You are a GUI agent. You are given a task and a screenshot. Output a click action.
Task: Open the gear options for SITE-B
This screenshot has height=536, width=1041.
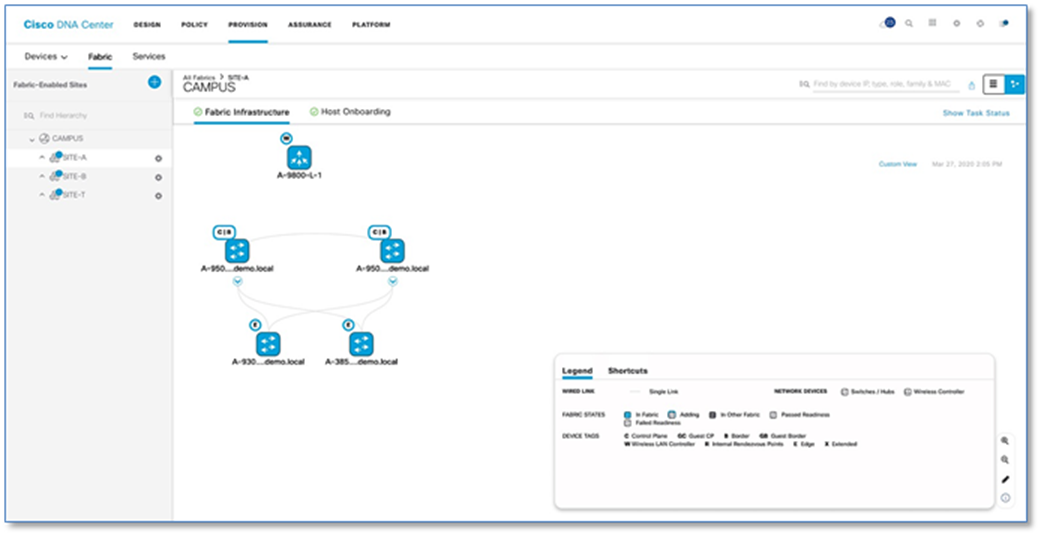point(158,177)
